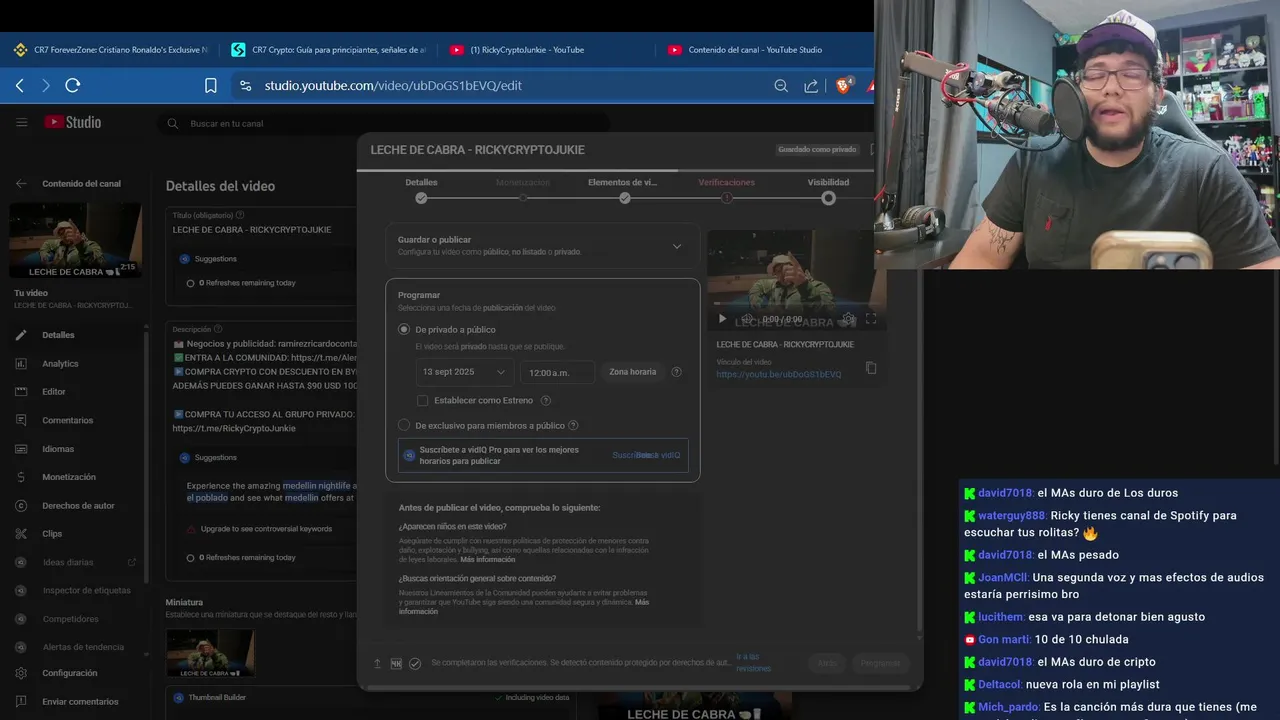Open Clips from the sidebar
1280x720 pixels.
pos(52,534)
